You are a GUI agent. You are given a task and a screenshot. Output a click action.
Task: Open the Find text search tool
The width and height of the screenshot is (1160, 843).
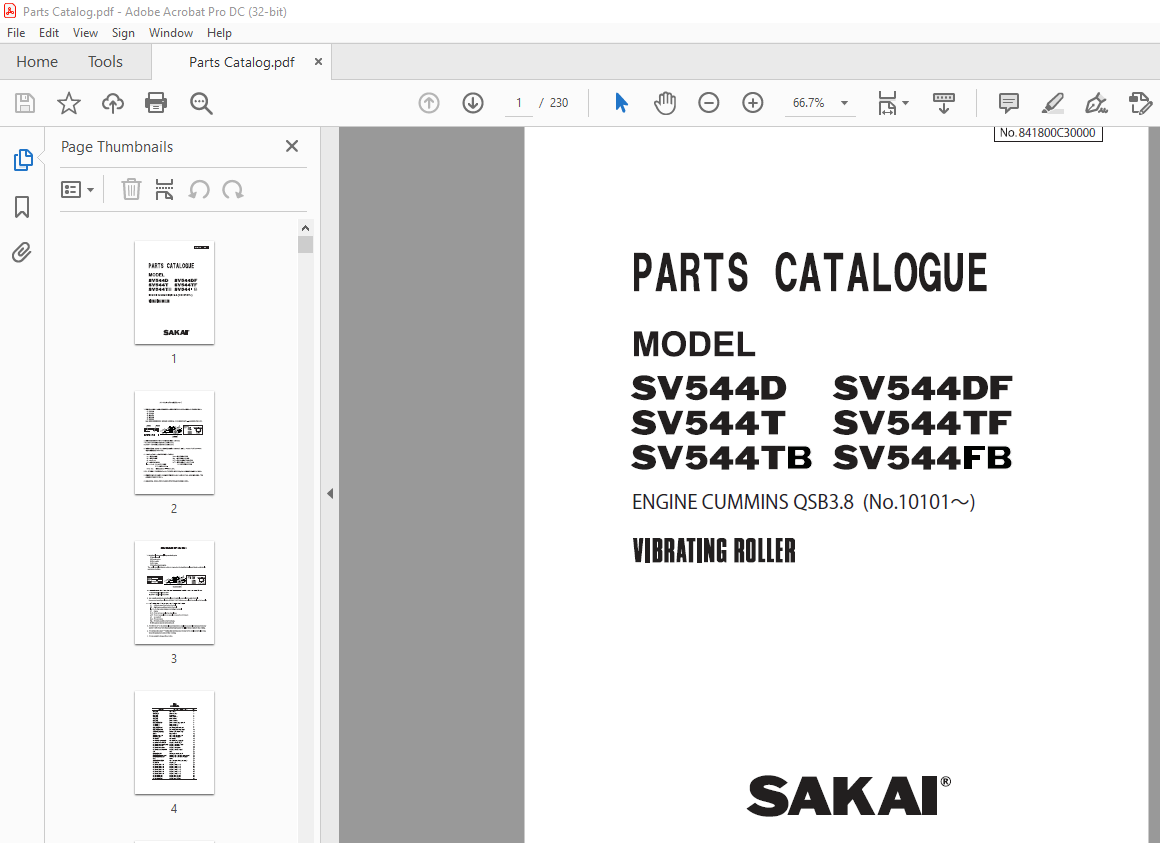[x=201, y=104]
